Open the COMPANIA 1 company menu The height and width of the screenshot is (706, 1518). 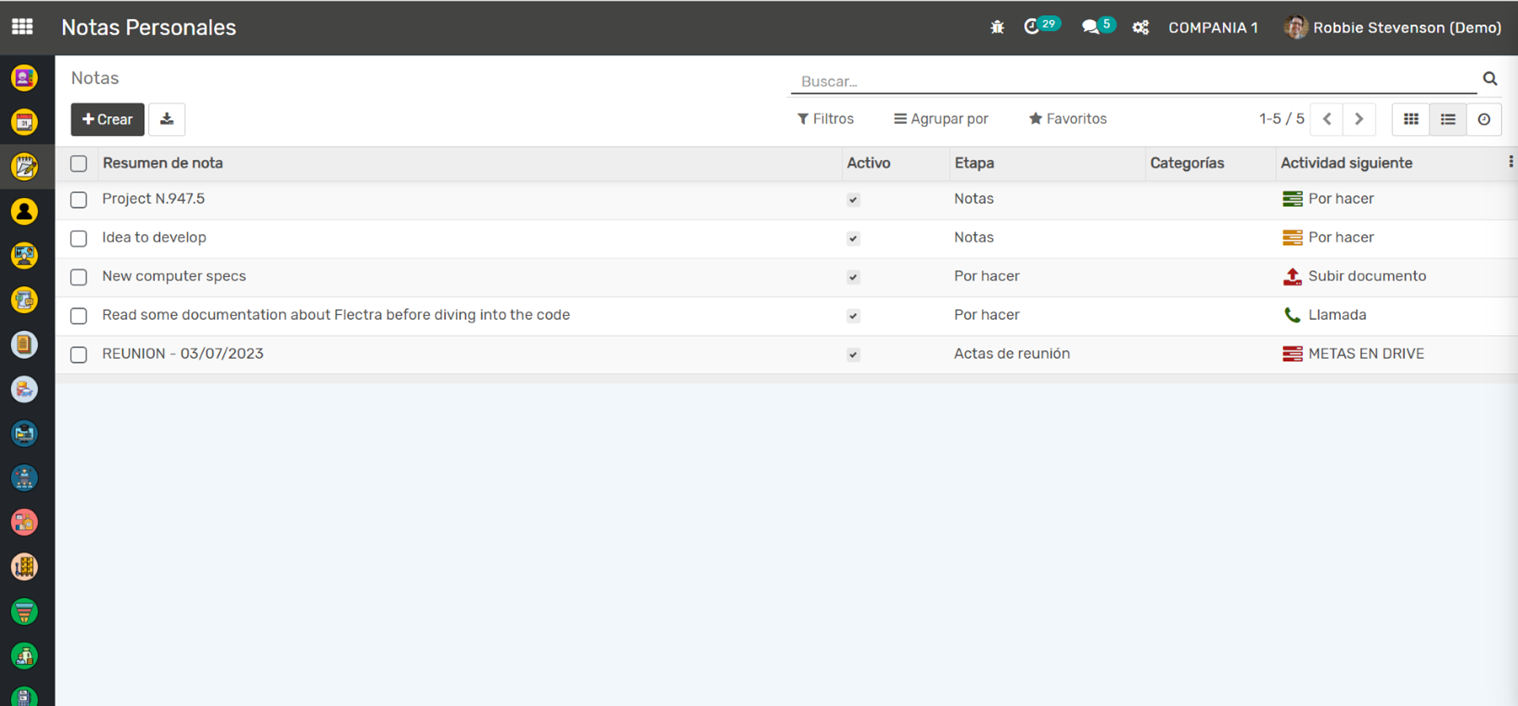pos(1213,28)
